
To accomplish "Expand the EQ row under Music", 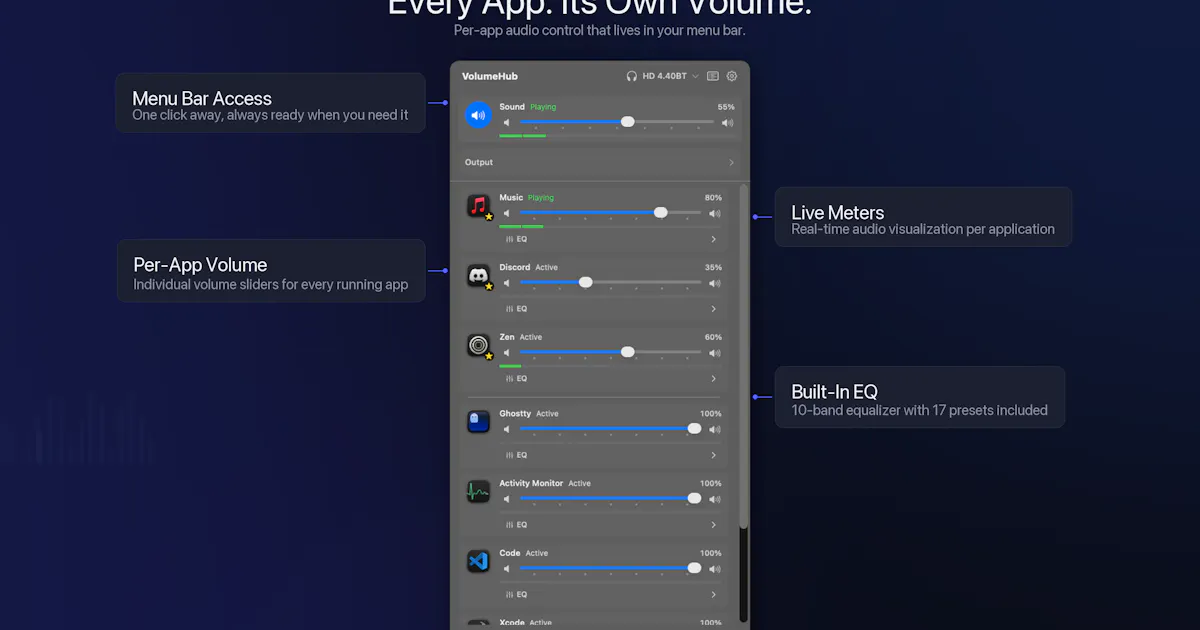I will 610,239.
